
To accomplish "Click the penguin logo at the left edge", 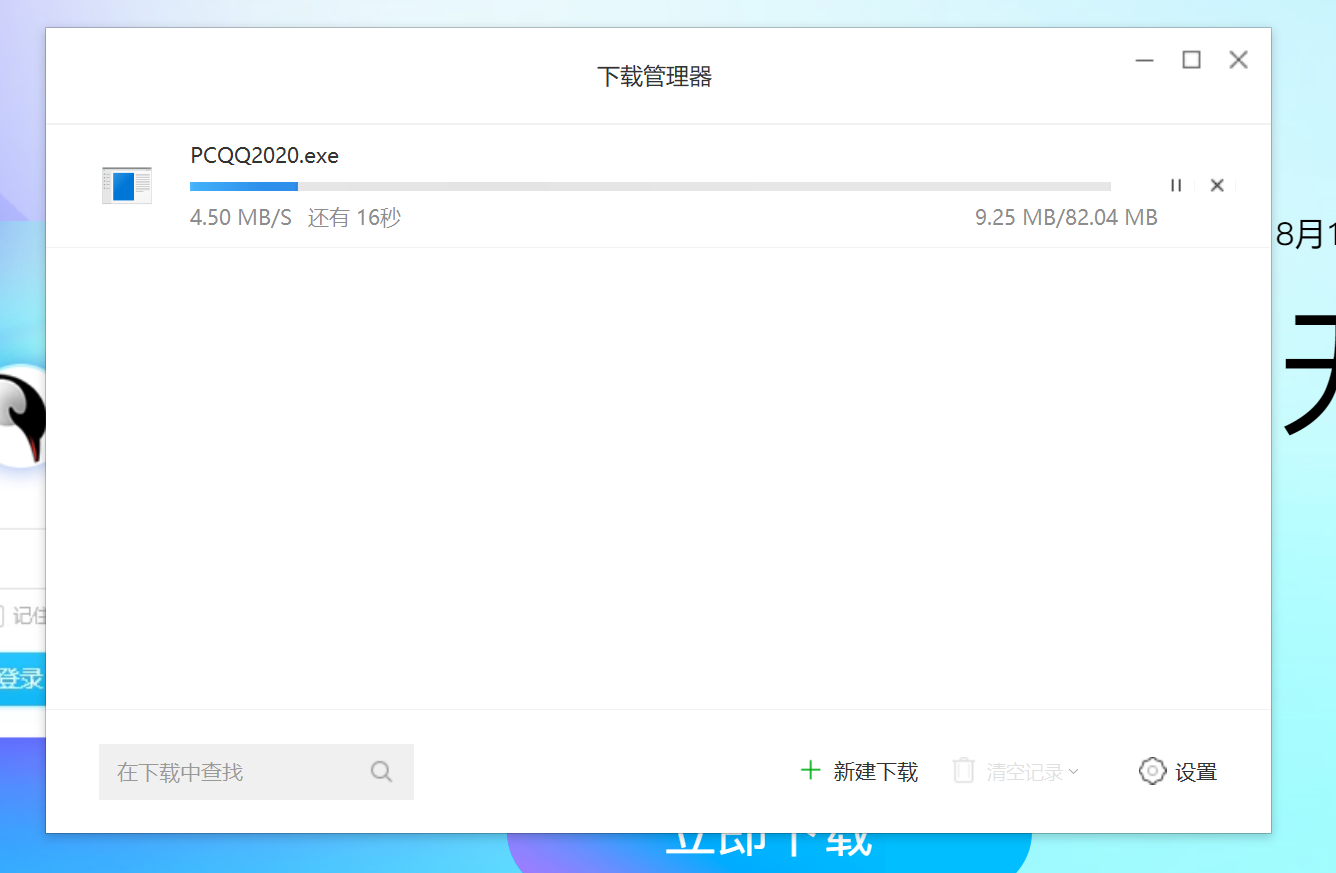I will coord(20,415).
